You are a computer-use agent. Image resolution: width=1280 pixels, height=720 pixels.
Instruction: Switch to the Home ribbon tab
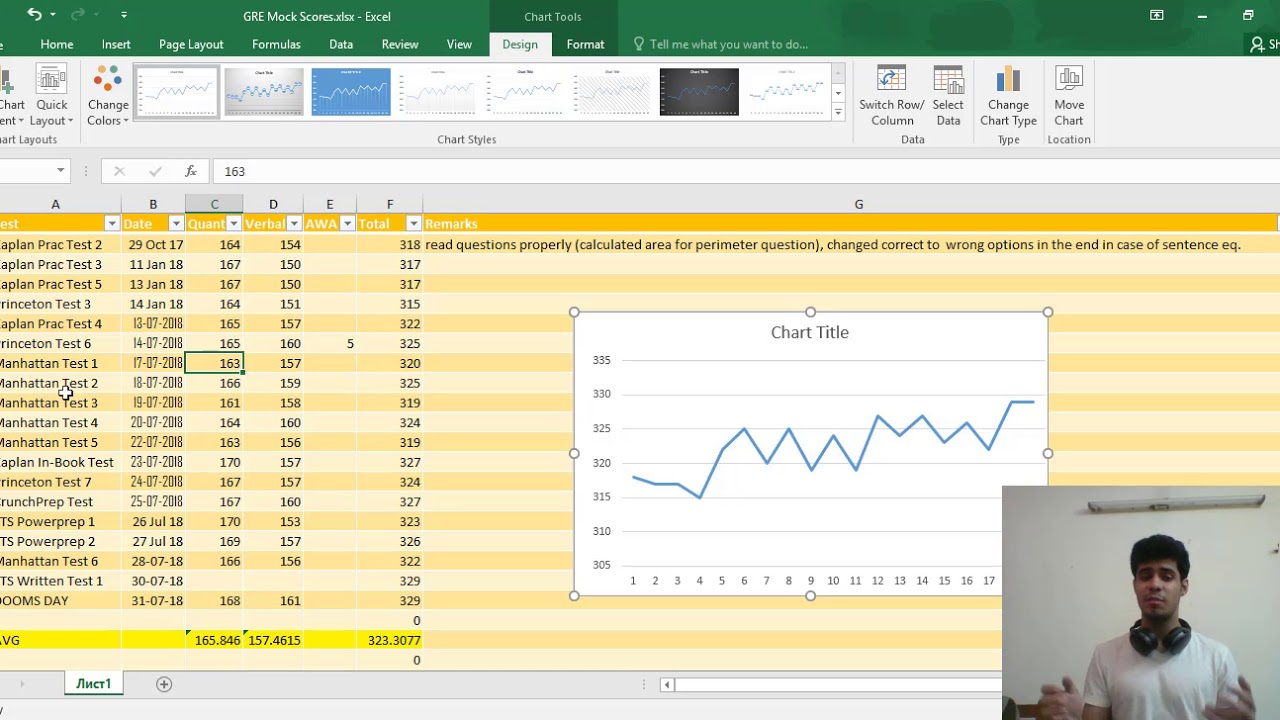[57, 44]
